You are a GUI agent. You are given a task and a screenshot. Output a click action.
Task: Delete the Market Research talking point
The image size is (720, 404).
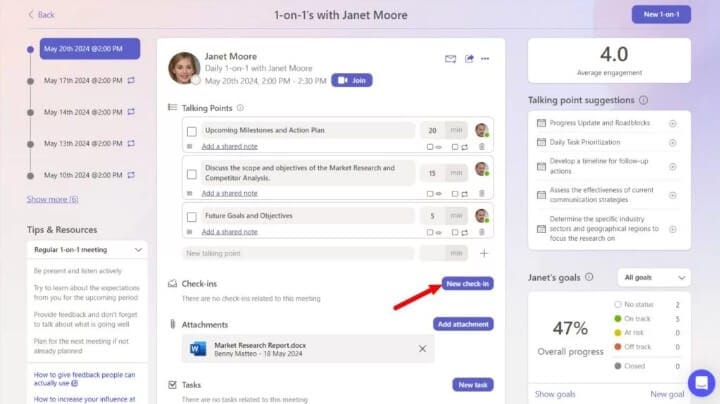point(482,193)
